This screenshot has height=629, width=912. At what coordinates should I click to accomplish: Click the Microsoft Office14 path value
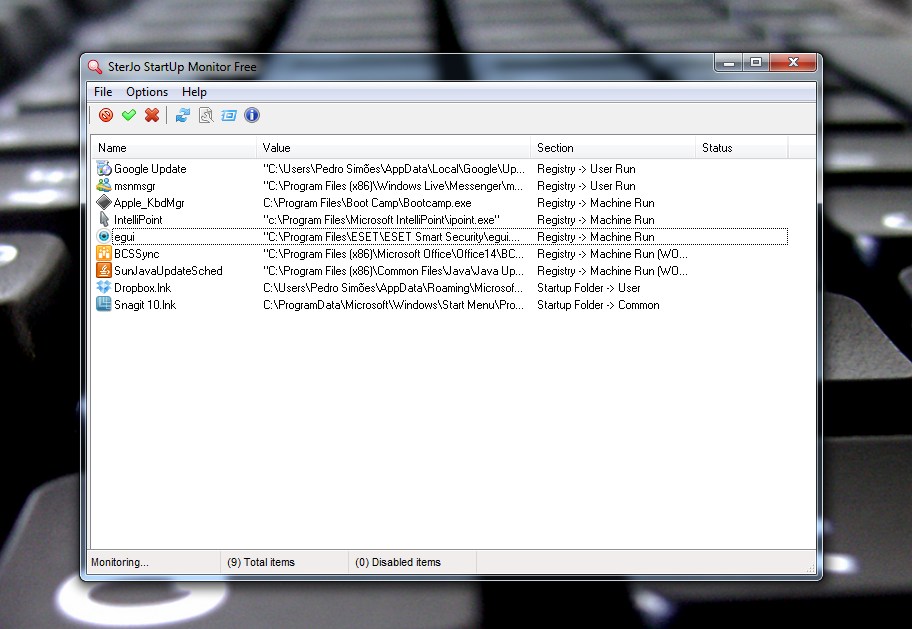pos(393,254)
